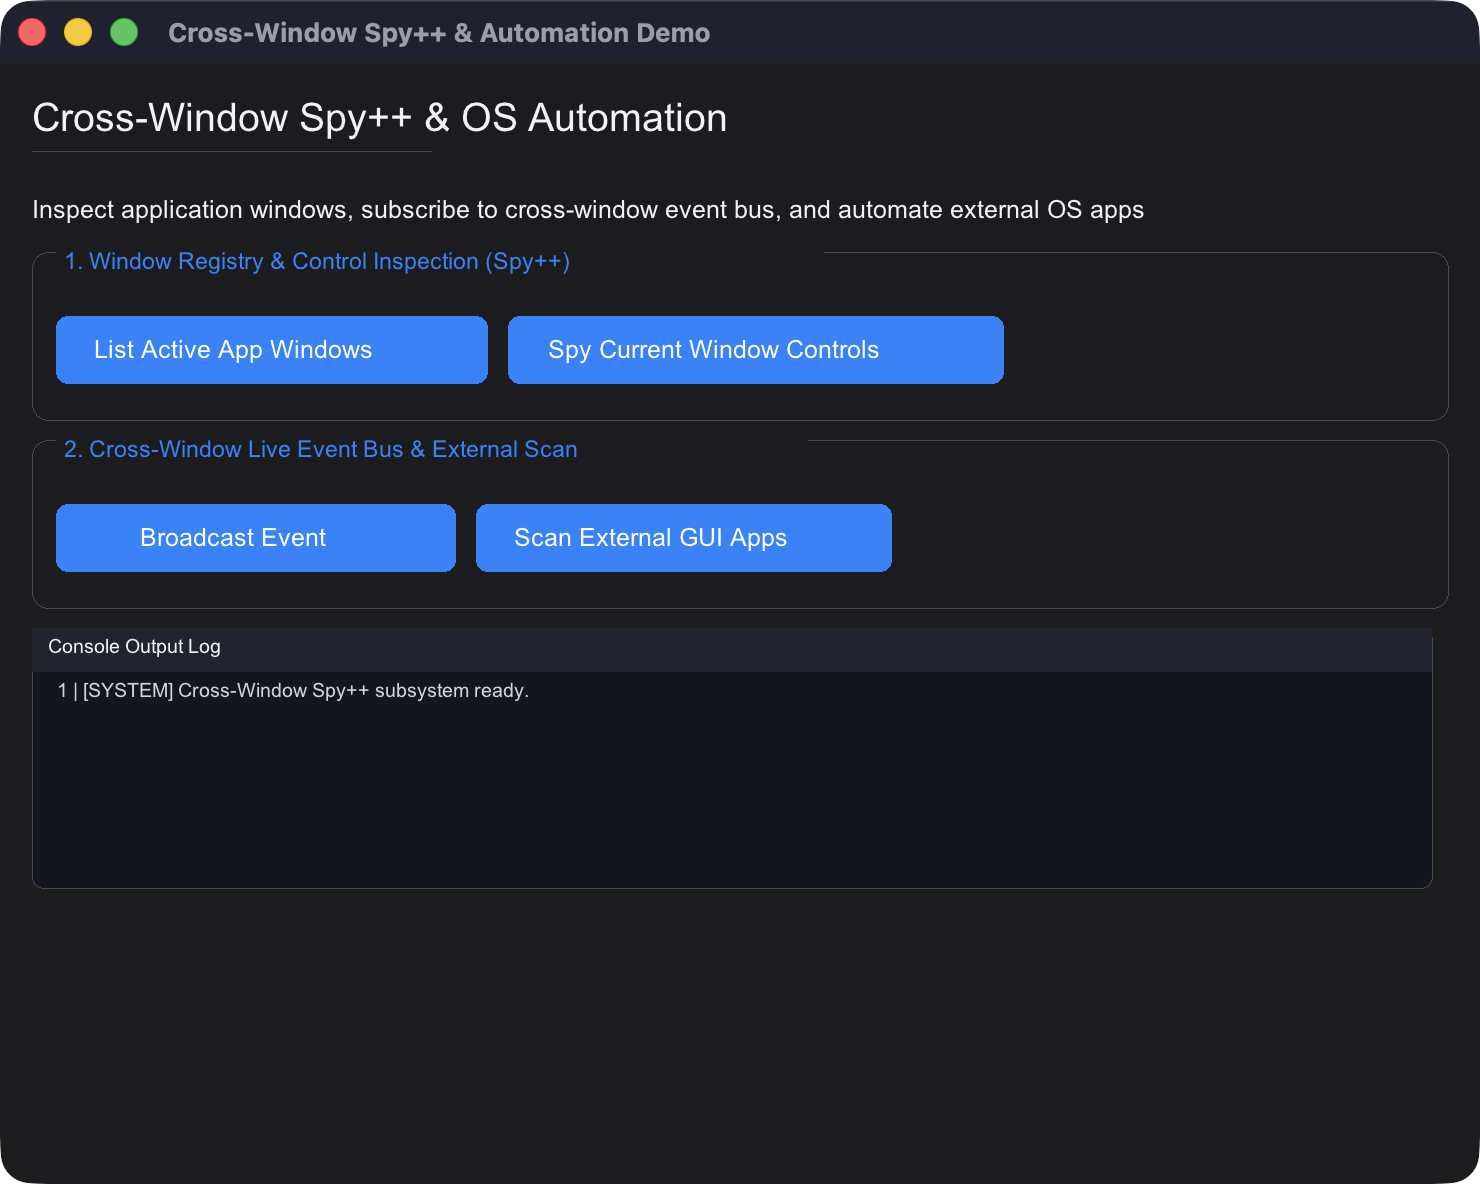Screen dimensions: 1480x1184
Task: Click Window Registry & Control Inspection heading
Action: pyautogui.click(x=317, y=262)
